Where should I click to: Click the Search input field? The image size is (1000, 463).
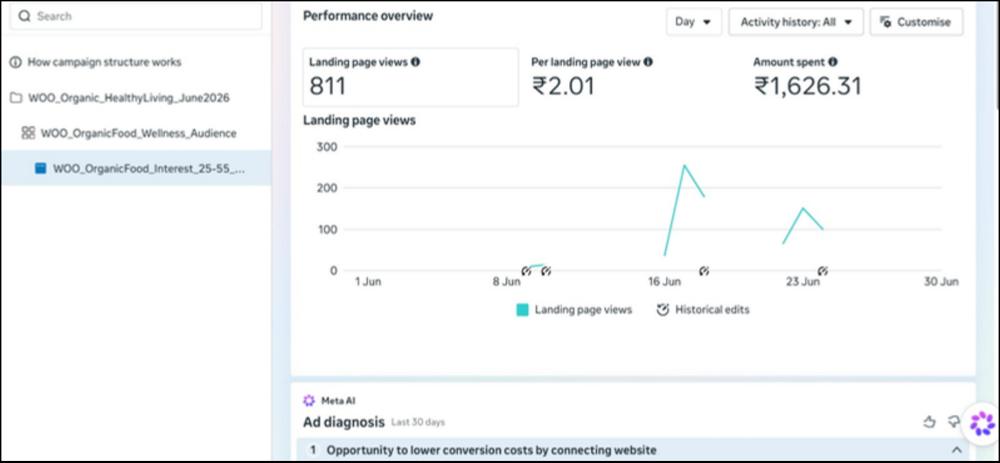[x=136, y=16]
